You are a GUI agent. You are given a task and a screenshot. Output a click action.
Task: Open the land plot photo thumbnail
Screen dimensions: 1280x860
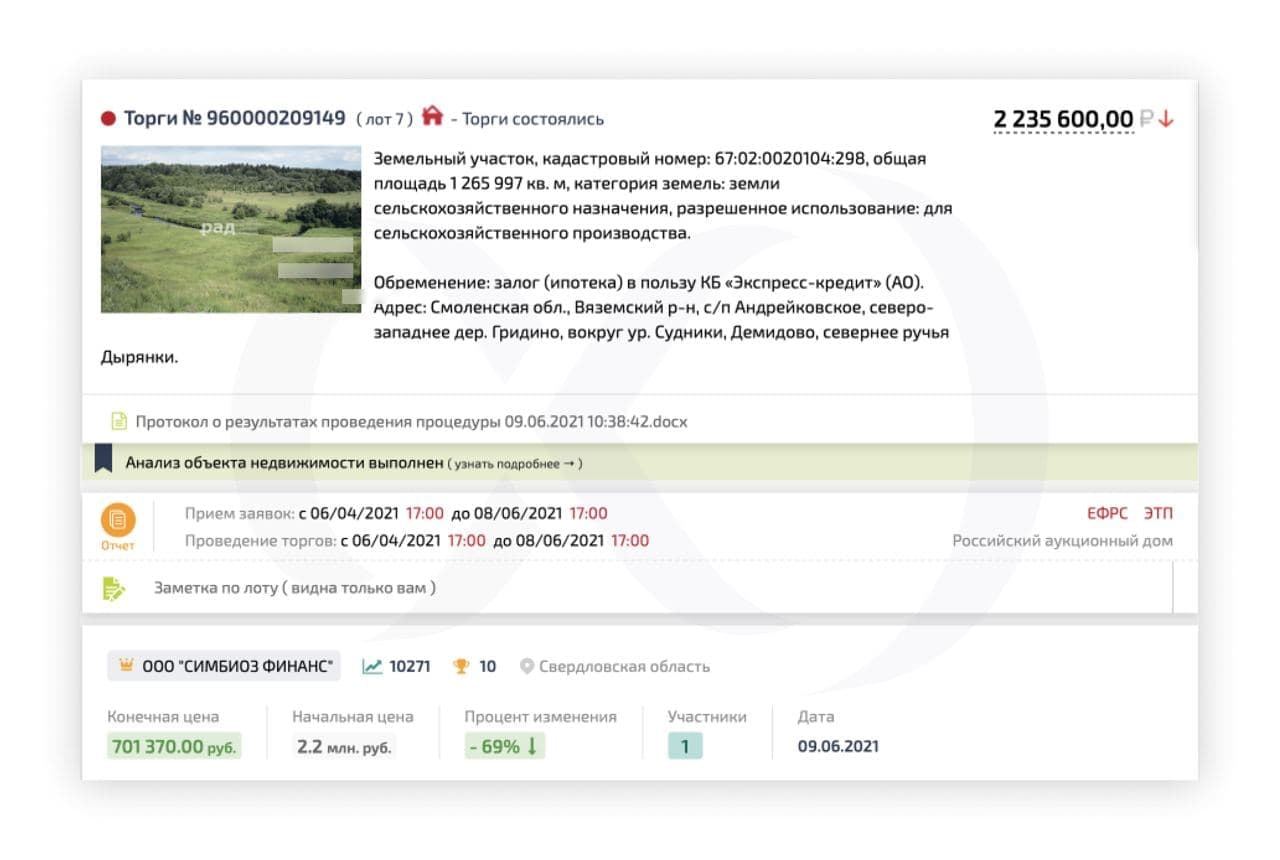tap(231, 229)
